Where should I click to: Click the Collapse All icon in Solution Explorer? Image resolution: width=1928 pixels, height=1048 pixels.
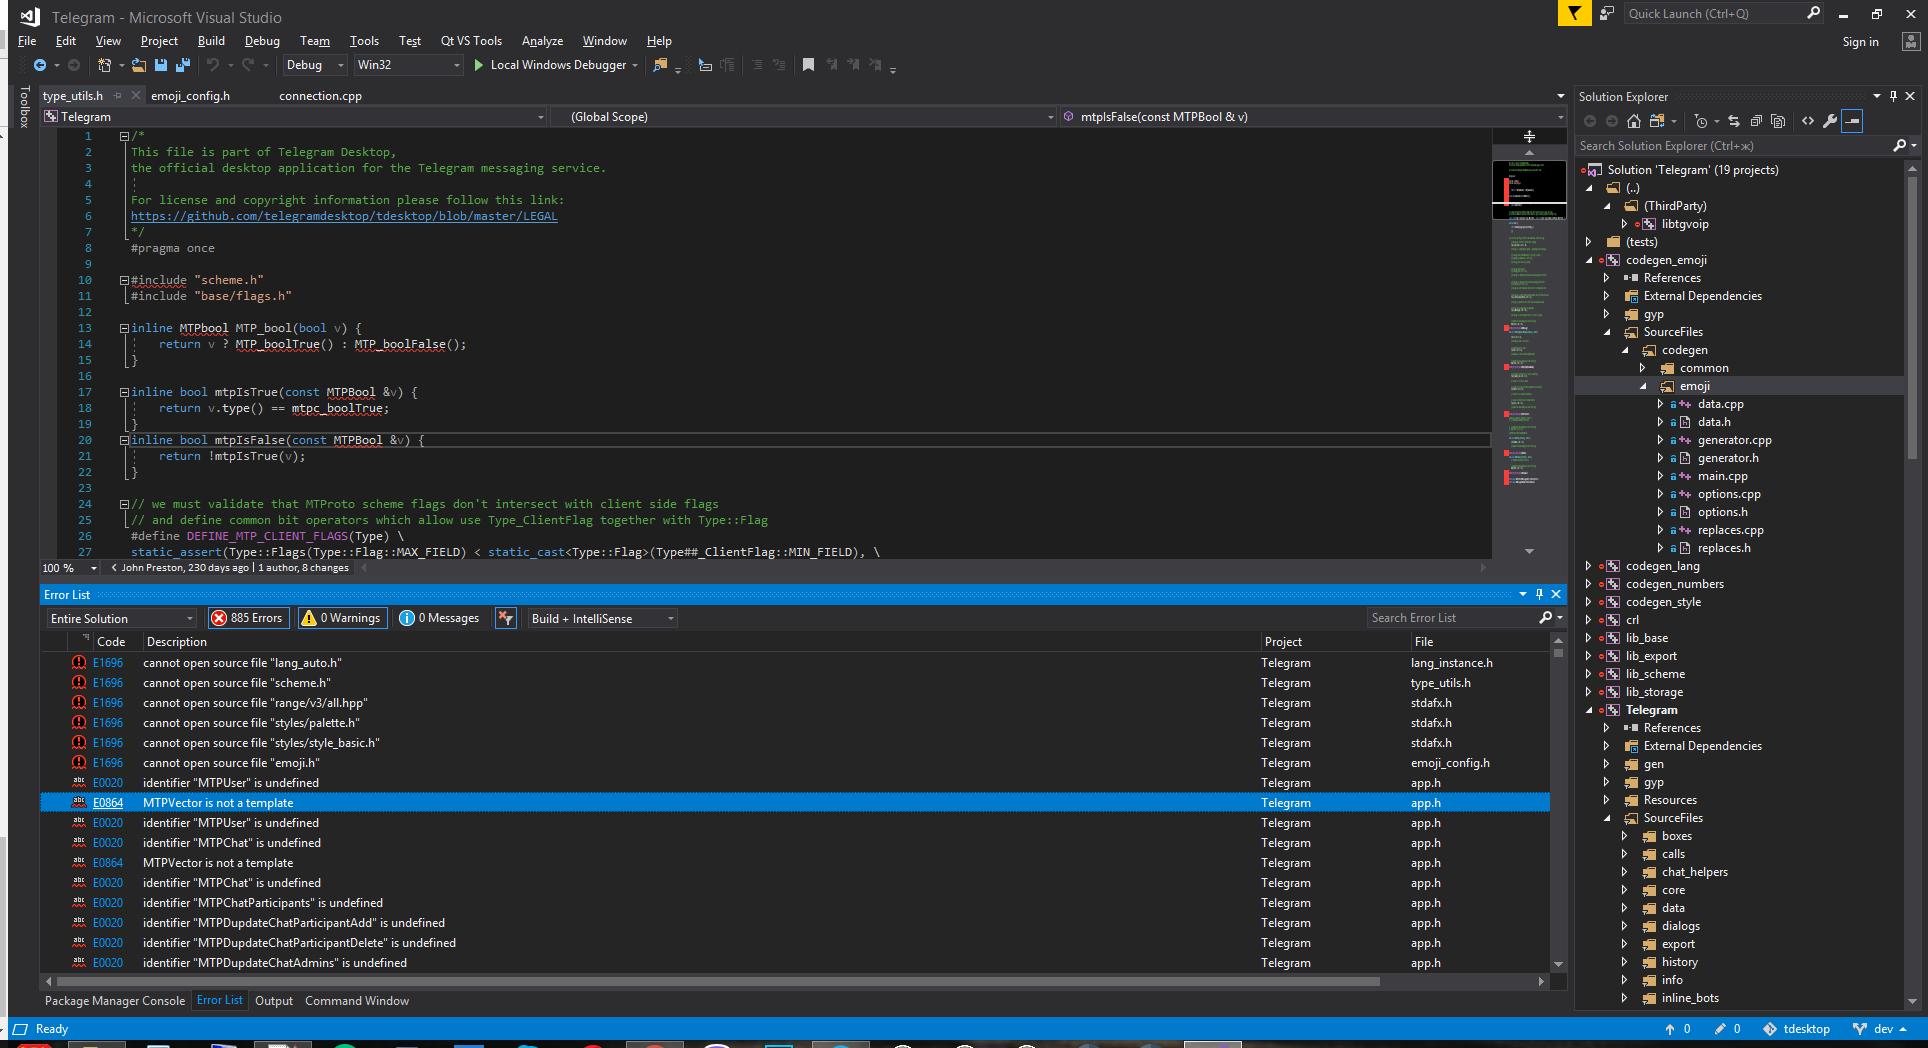(x=1756, y=121)
